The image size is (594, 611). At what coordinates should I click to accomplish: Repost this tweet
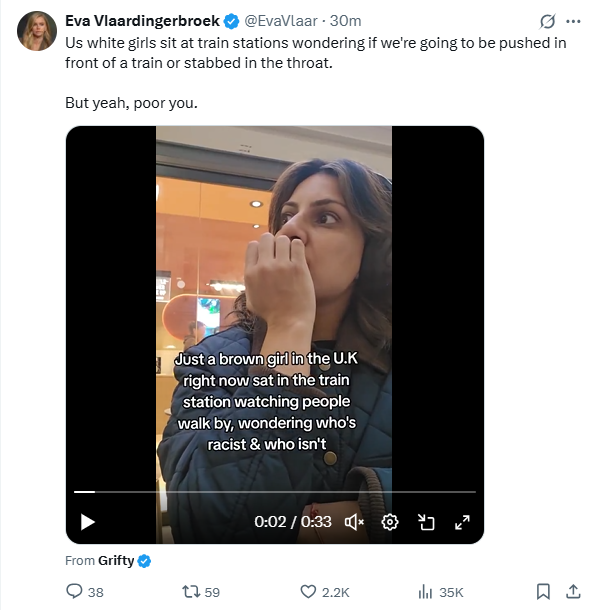point(191,591)
